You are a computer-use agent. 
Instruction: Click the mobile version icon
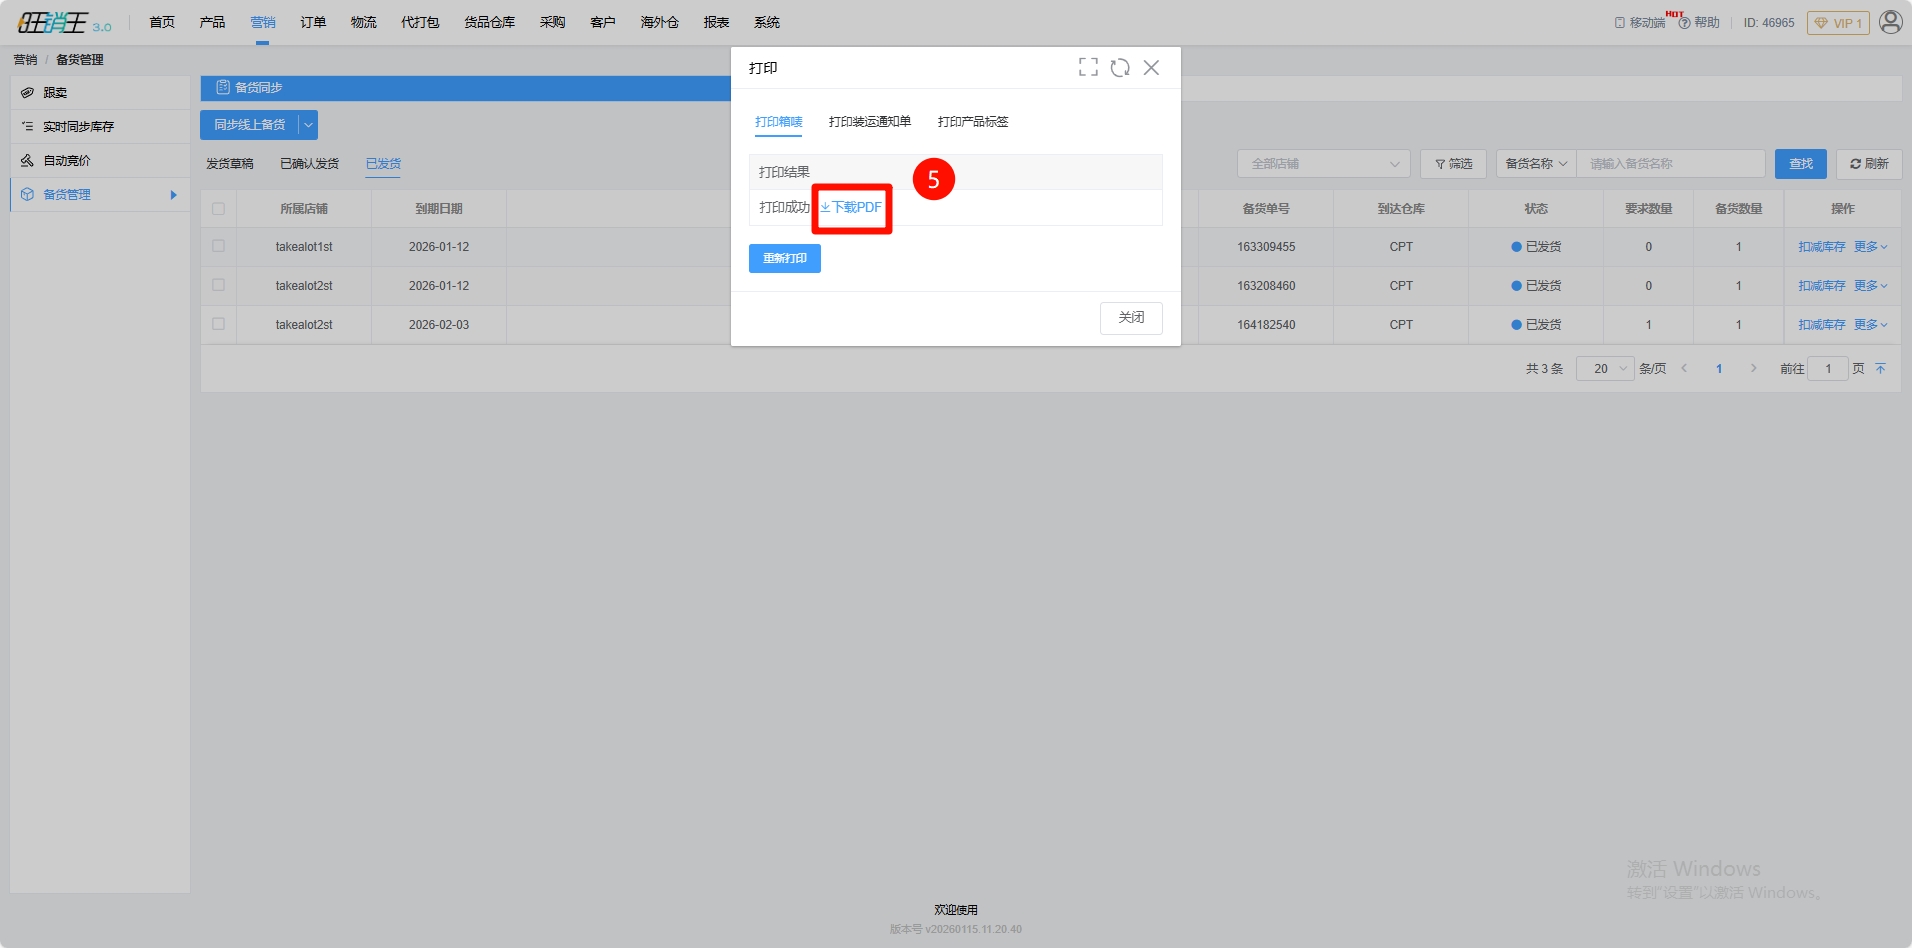click(x=1620, y=23)
